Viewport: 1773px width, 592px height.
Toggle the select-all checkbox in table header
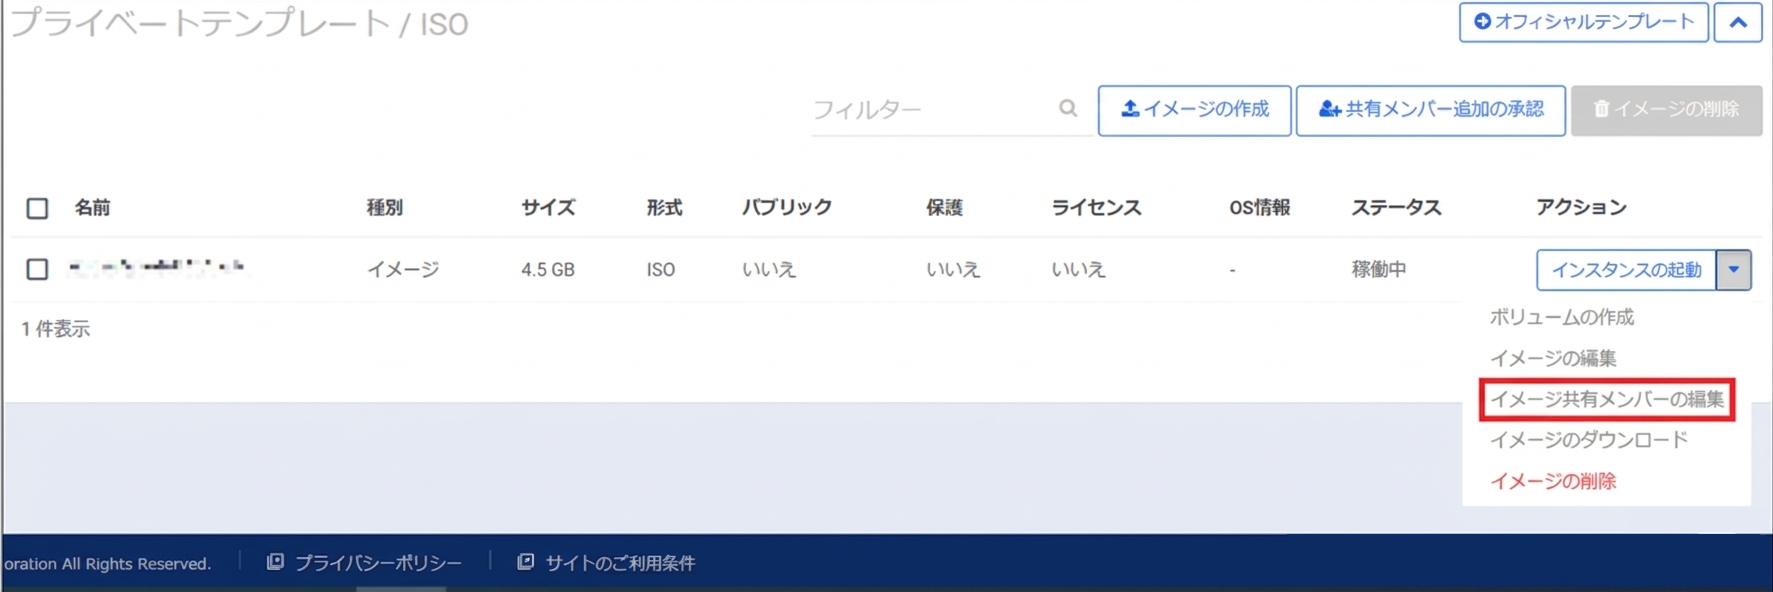(37, 208)
